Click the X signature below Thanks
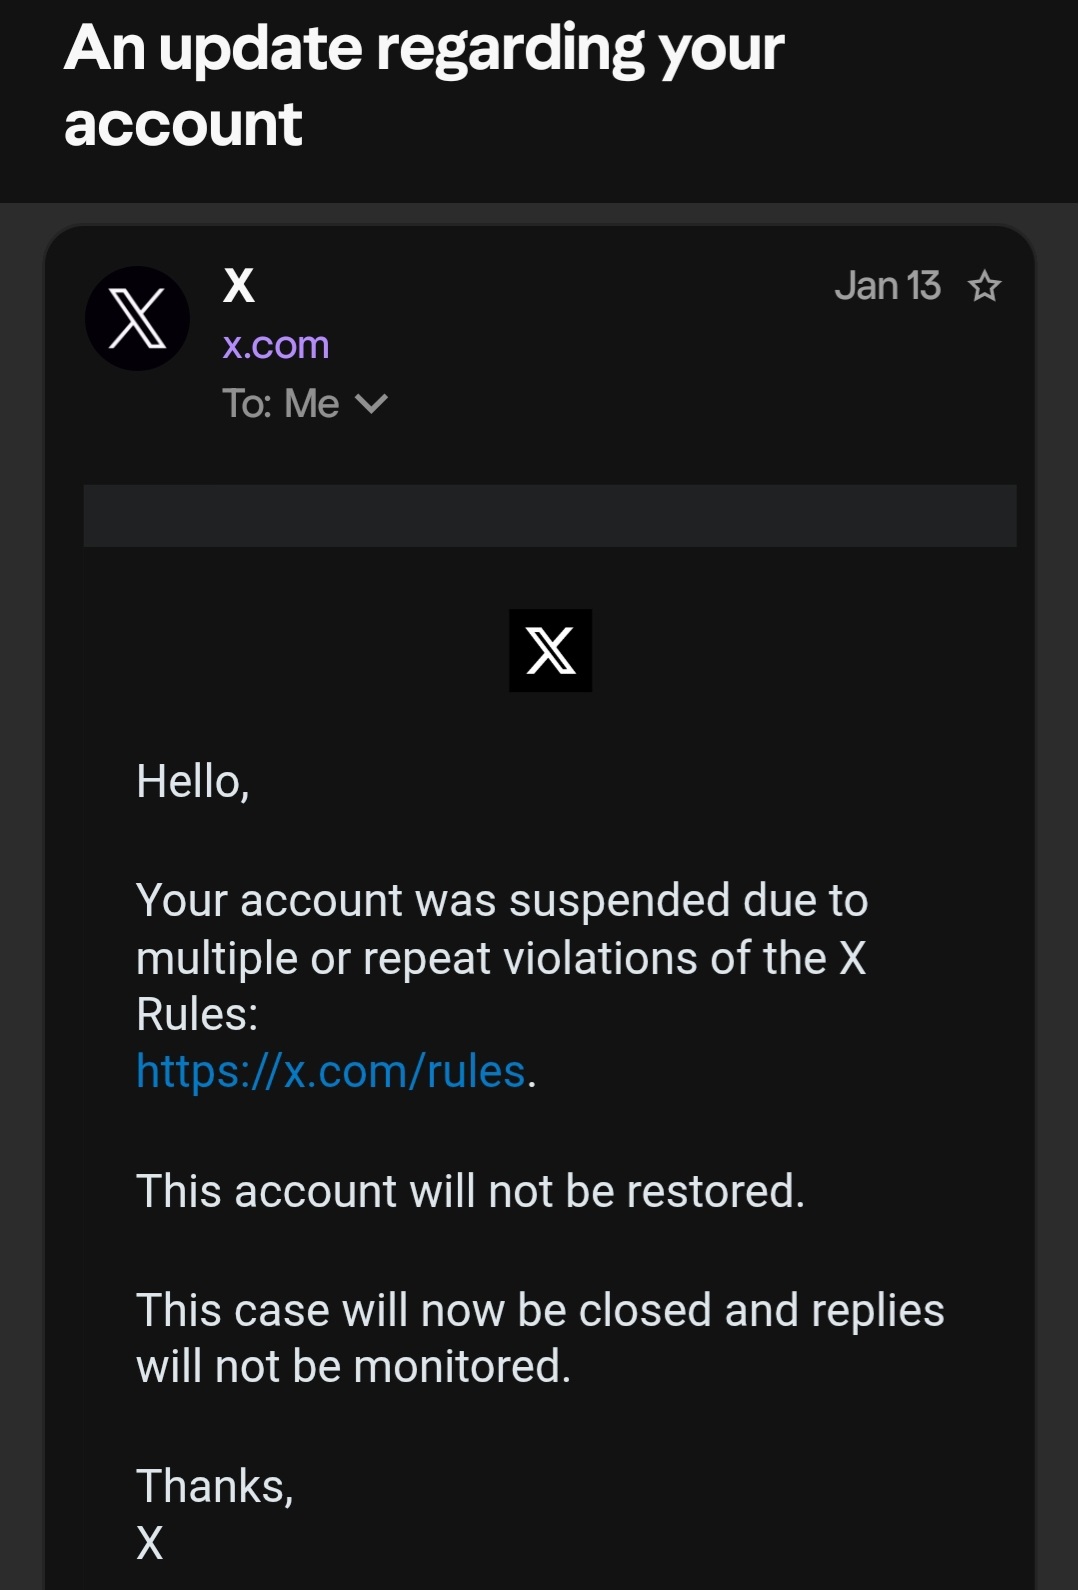1078x1590 pixels. [x=150, y=1543]
